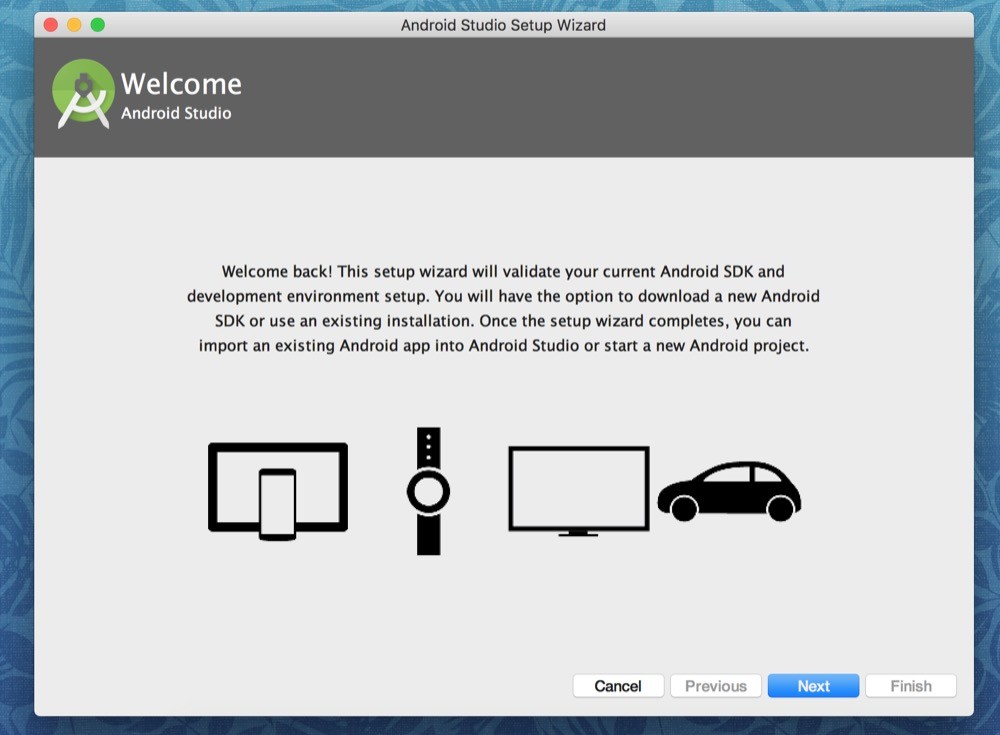
Task: Click the disabled Previous button
Action: [x=715, y=686]
